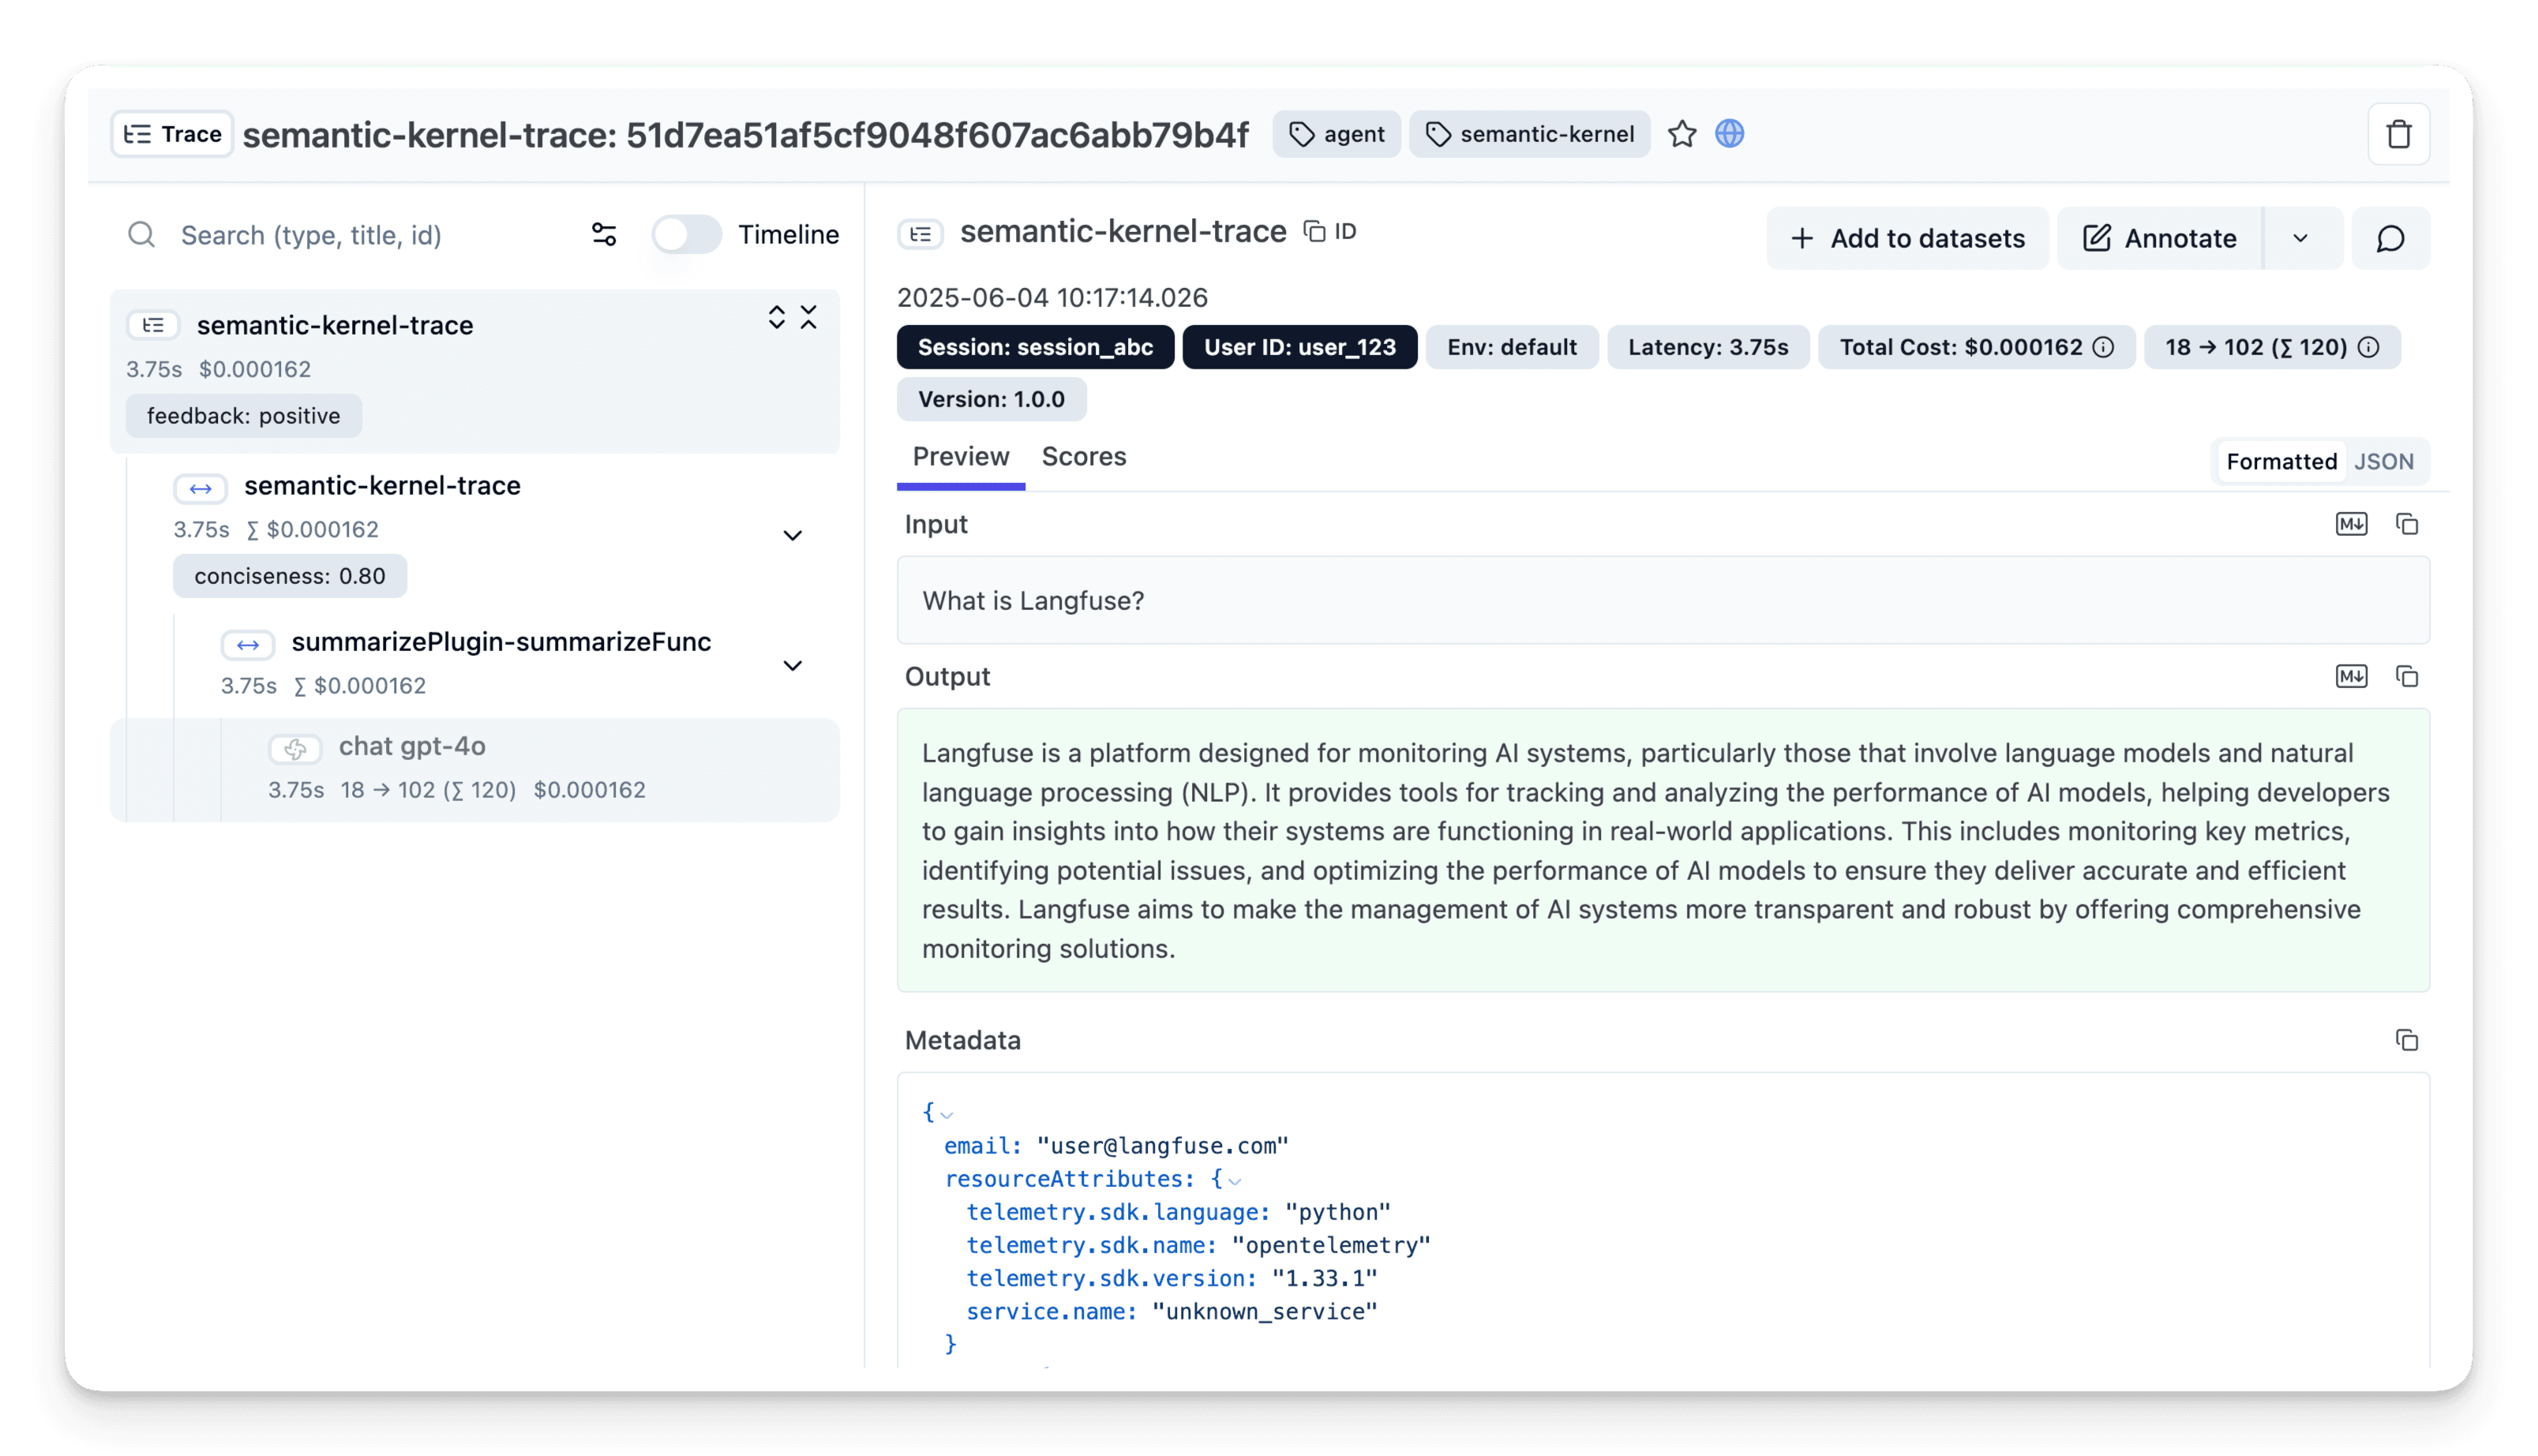Open the public sharing globe icon

click(1730, 134)
